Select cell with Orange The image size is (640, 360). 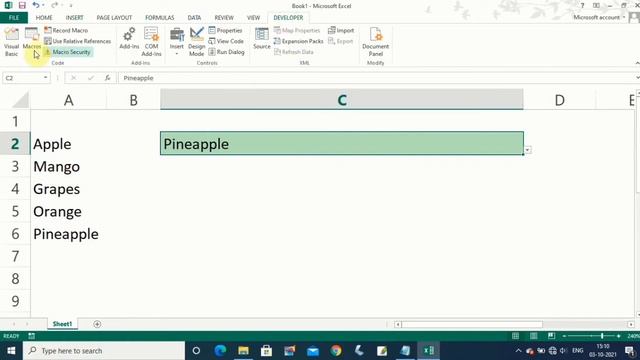[68, 211]
